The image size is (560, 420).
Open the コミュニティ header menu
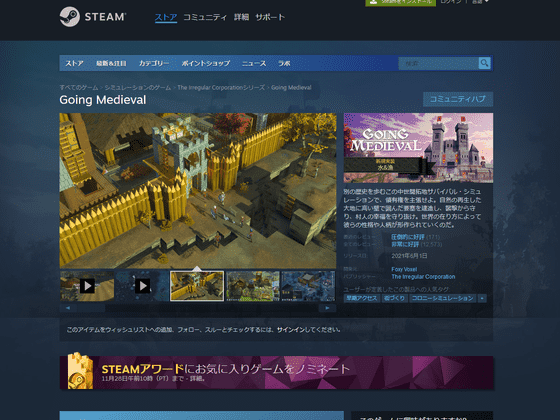click(205, 17)
